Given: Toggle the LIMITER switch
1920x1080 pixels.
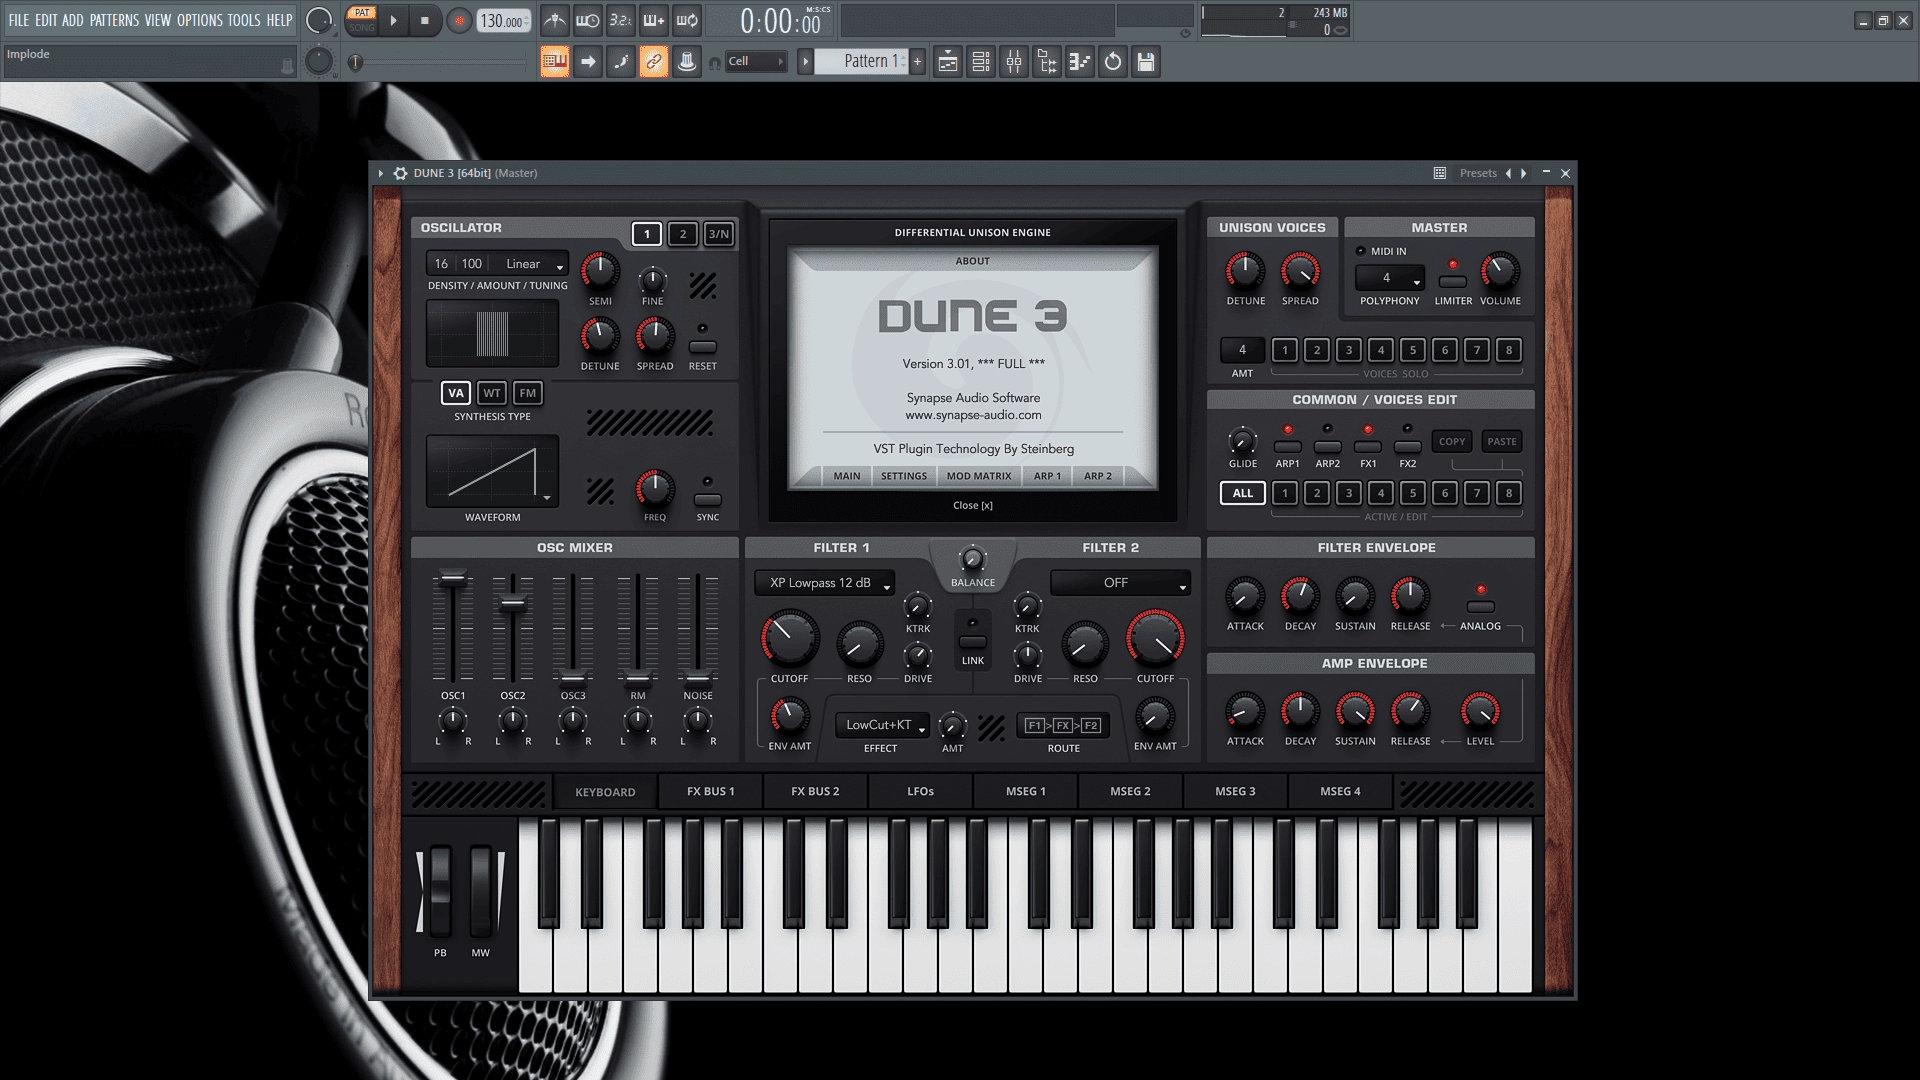Looking at the screenshot, I should pyautogui.click(x=1453, y=281).
